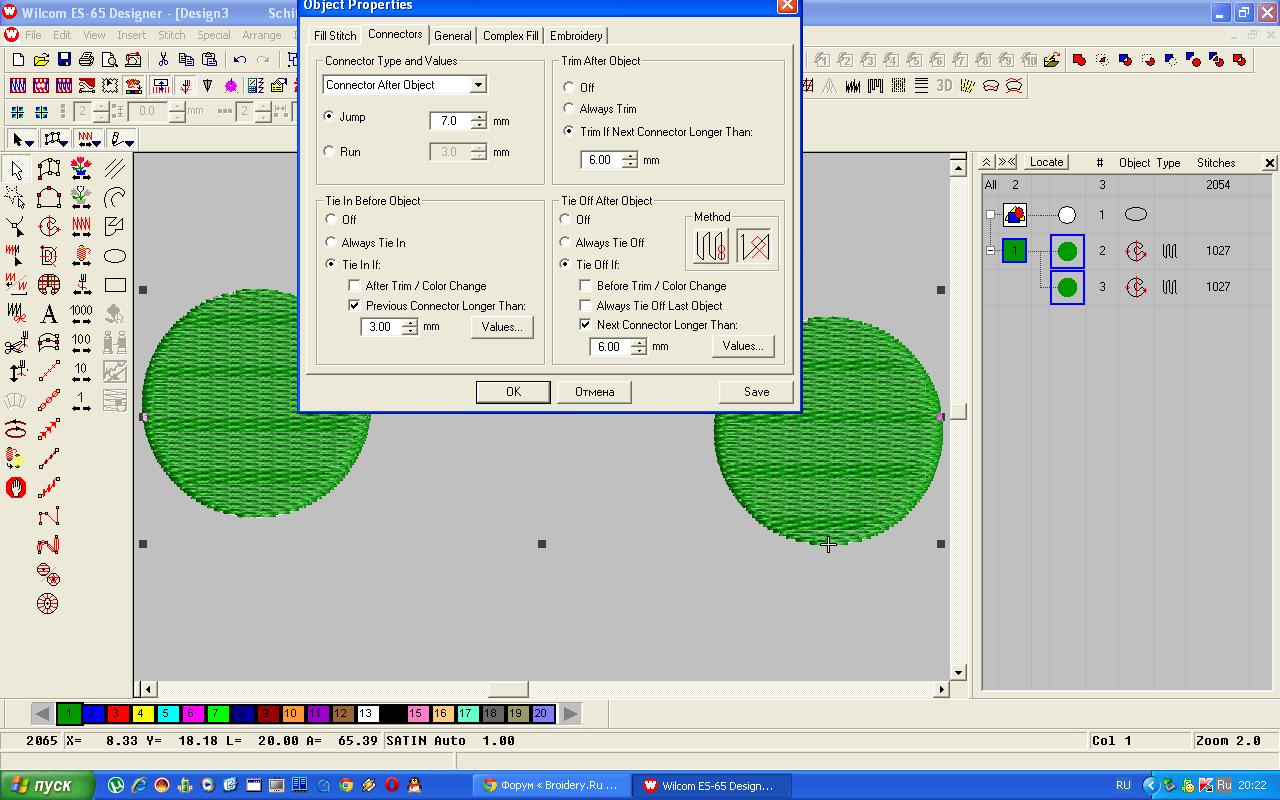
Task: Click the OK button
Action: pos(513,392)
